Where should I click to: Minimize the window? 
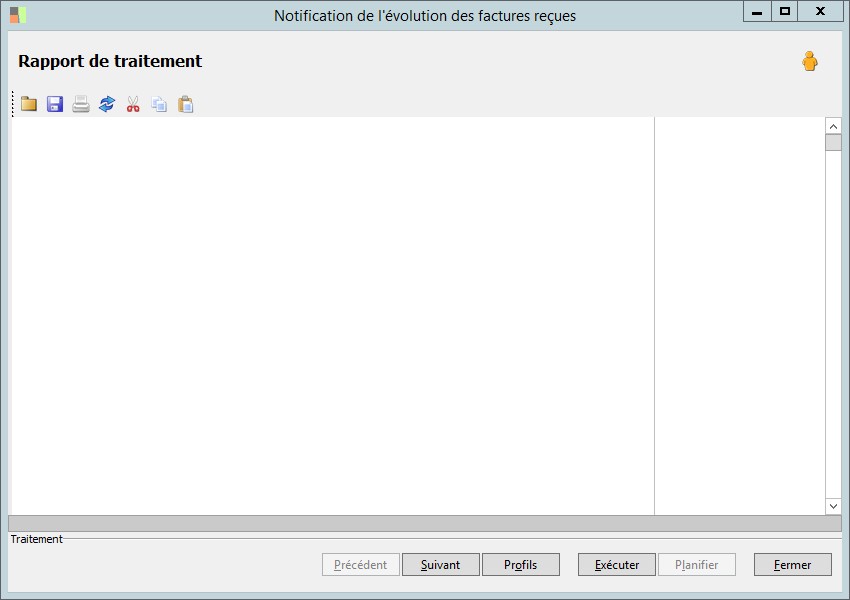[x=757, y=11]
